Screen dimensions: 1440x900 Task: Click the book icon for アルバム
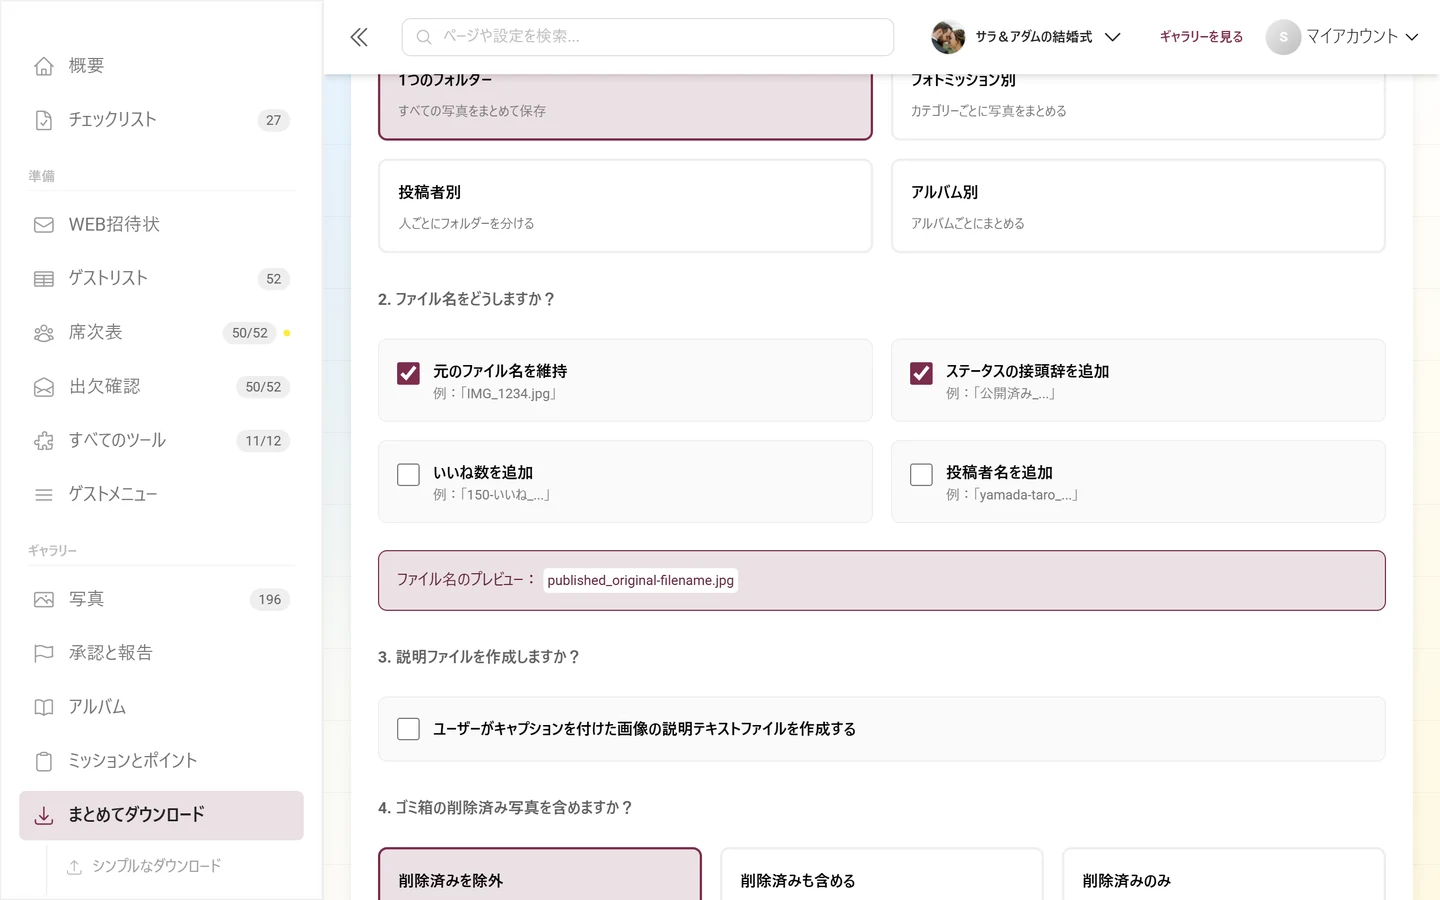[44, 708]
